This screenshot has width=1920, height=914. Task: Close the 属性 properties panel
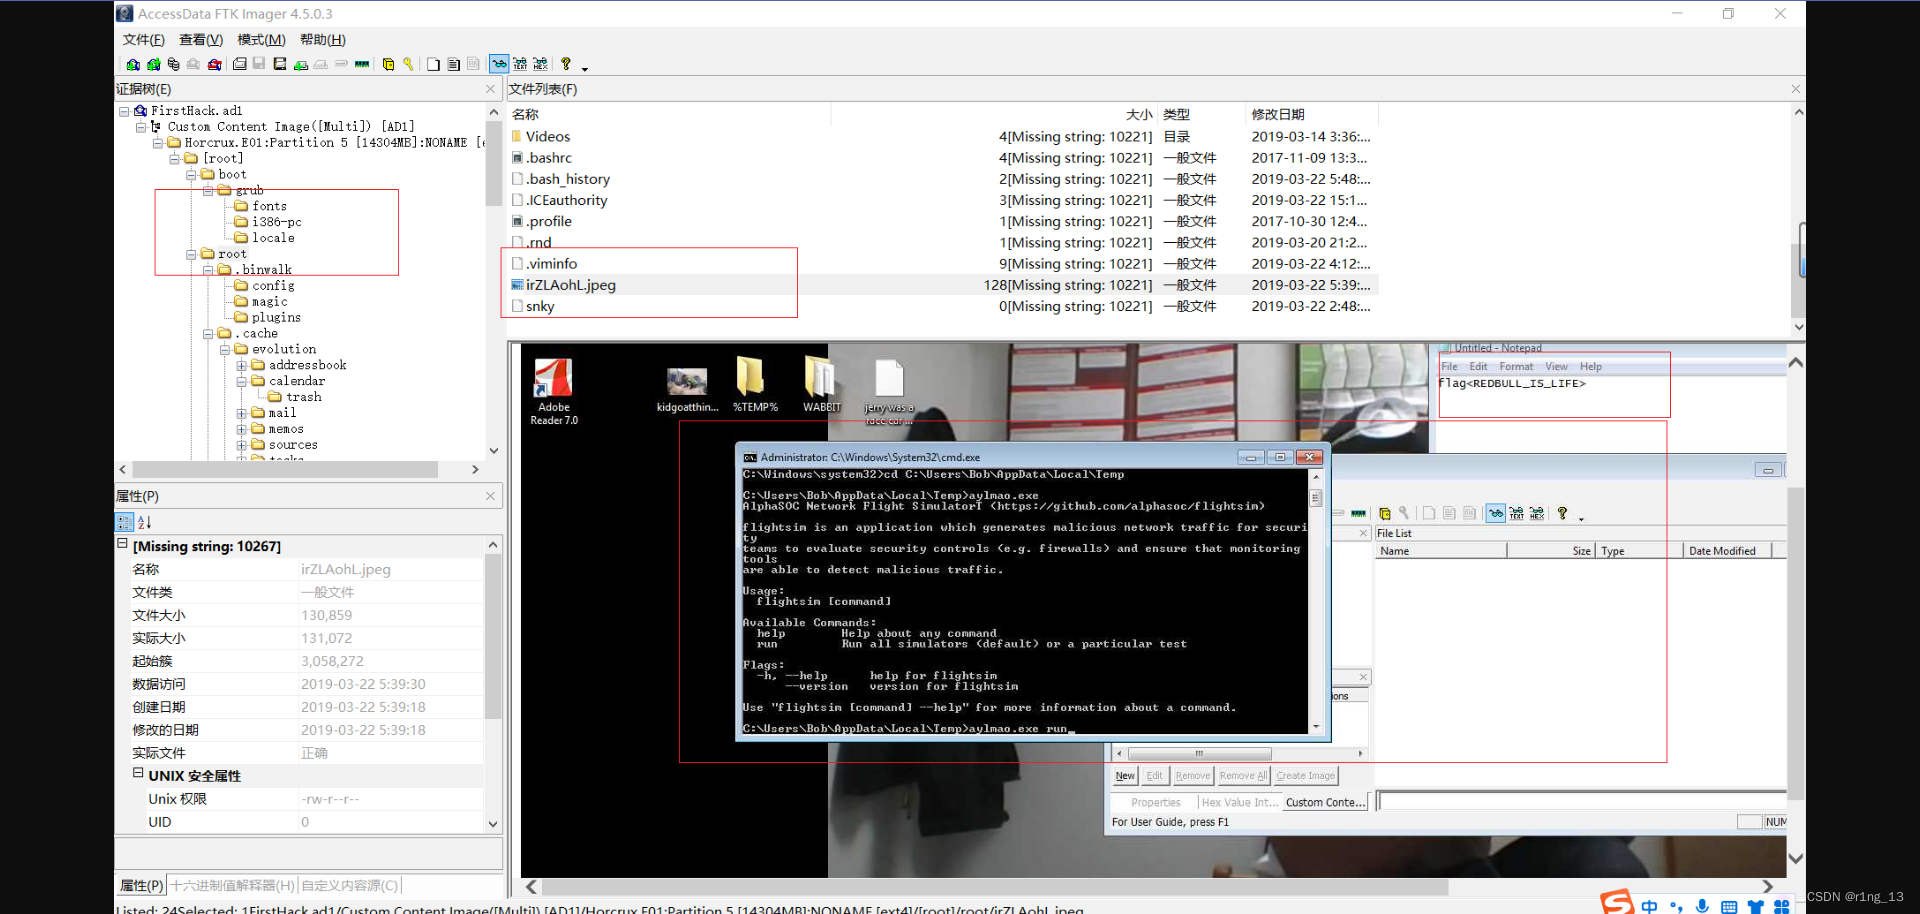pyautogui.click(x=490, y=496)
